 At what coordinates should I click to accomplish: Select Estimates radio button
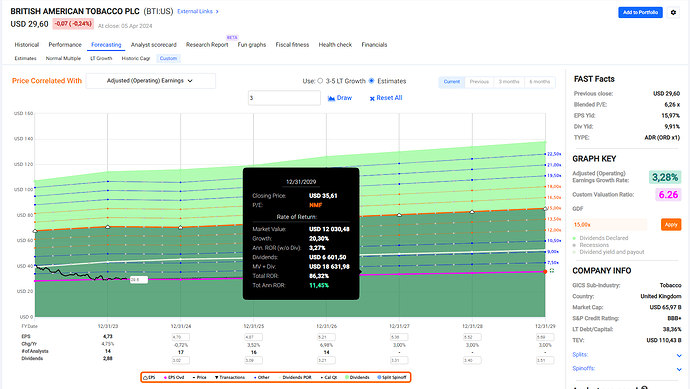pos(371,81)
